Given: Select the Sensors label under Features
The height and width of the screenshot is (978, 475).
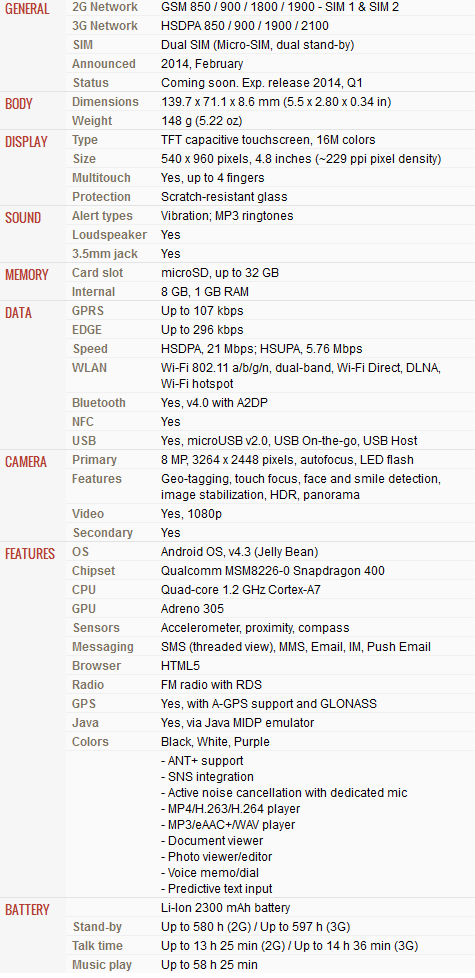Looking at the screenshot, I should pyautogui.click(x=96, y=627).
